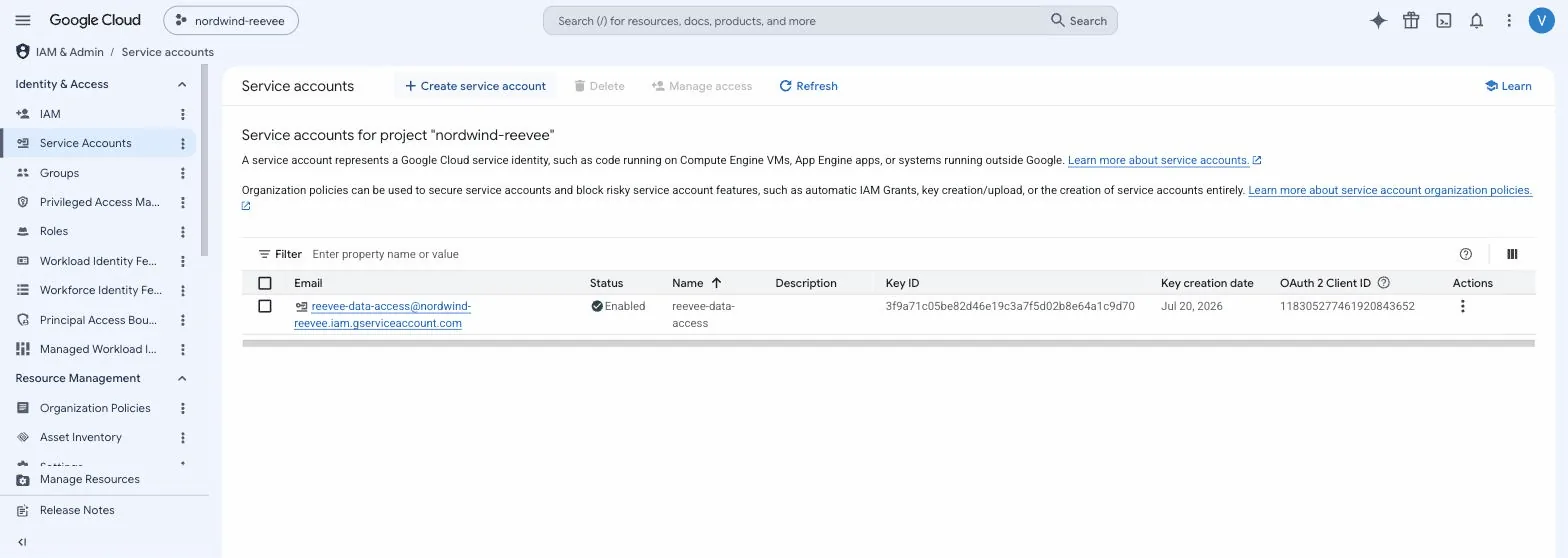Select the reevee-data-access row checkbox
Screen dimensions: 1568x558
(265, 306)
